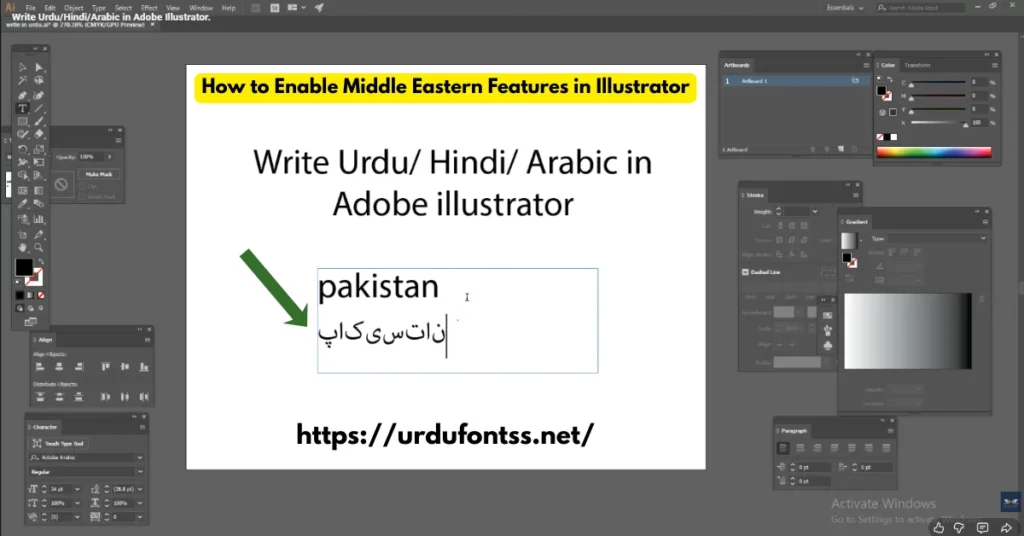
Task: Select the Direct Selection tool
Action: [x=39, y=67]
